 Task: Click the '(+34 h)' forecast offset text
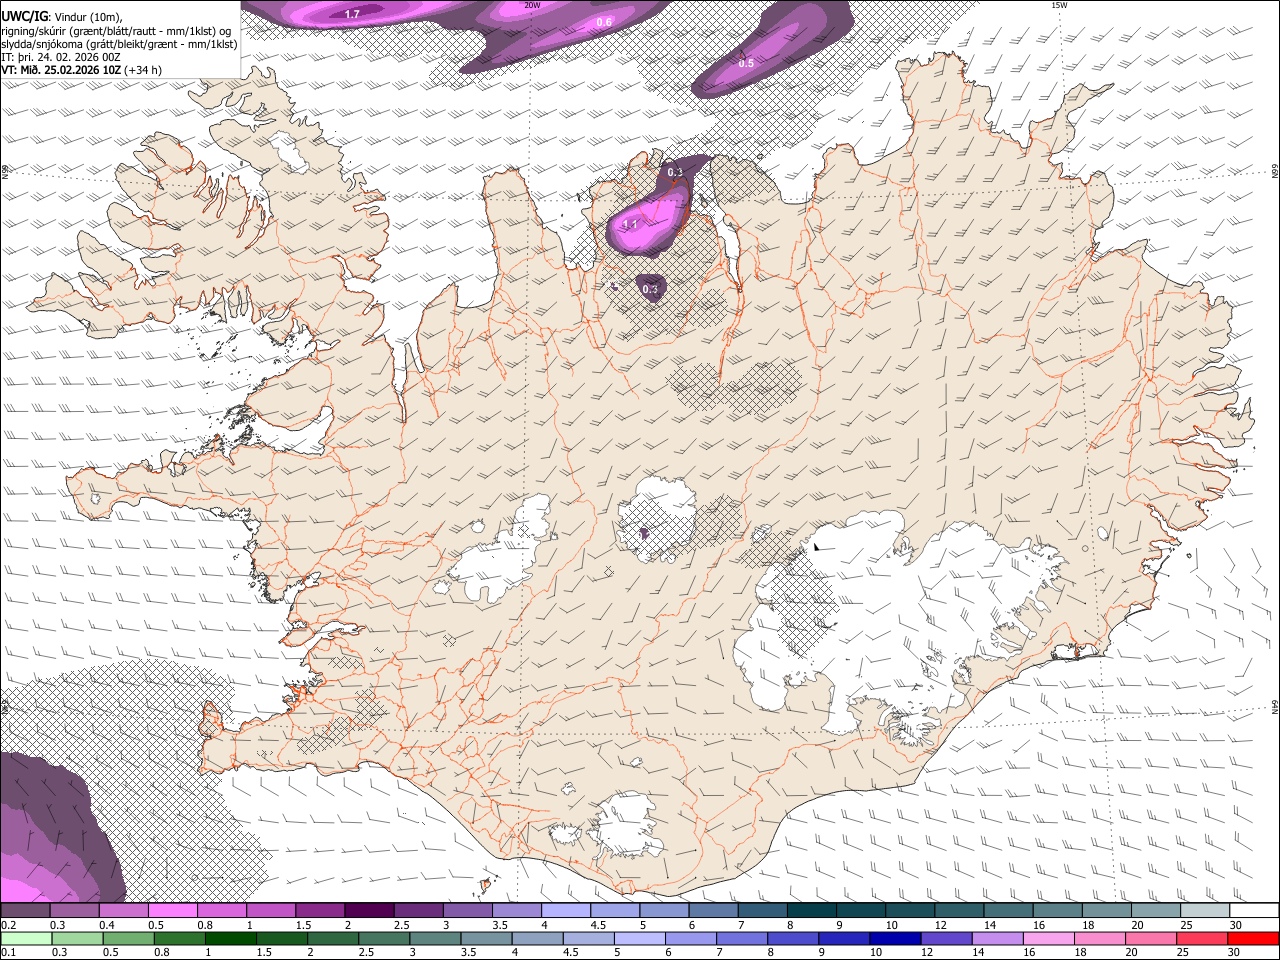(x=143, y=70)
